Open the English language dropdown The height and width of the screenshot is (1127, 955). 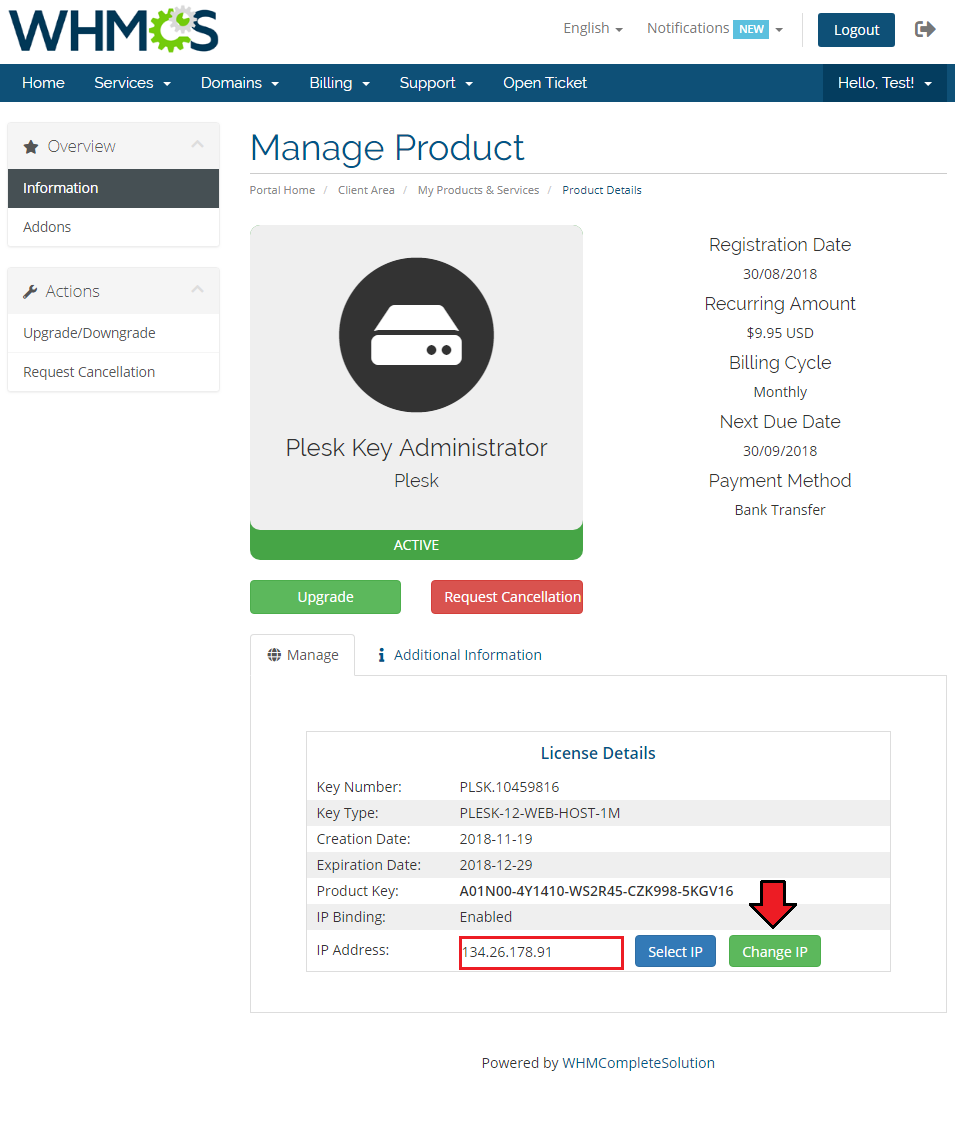593,28
